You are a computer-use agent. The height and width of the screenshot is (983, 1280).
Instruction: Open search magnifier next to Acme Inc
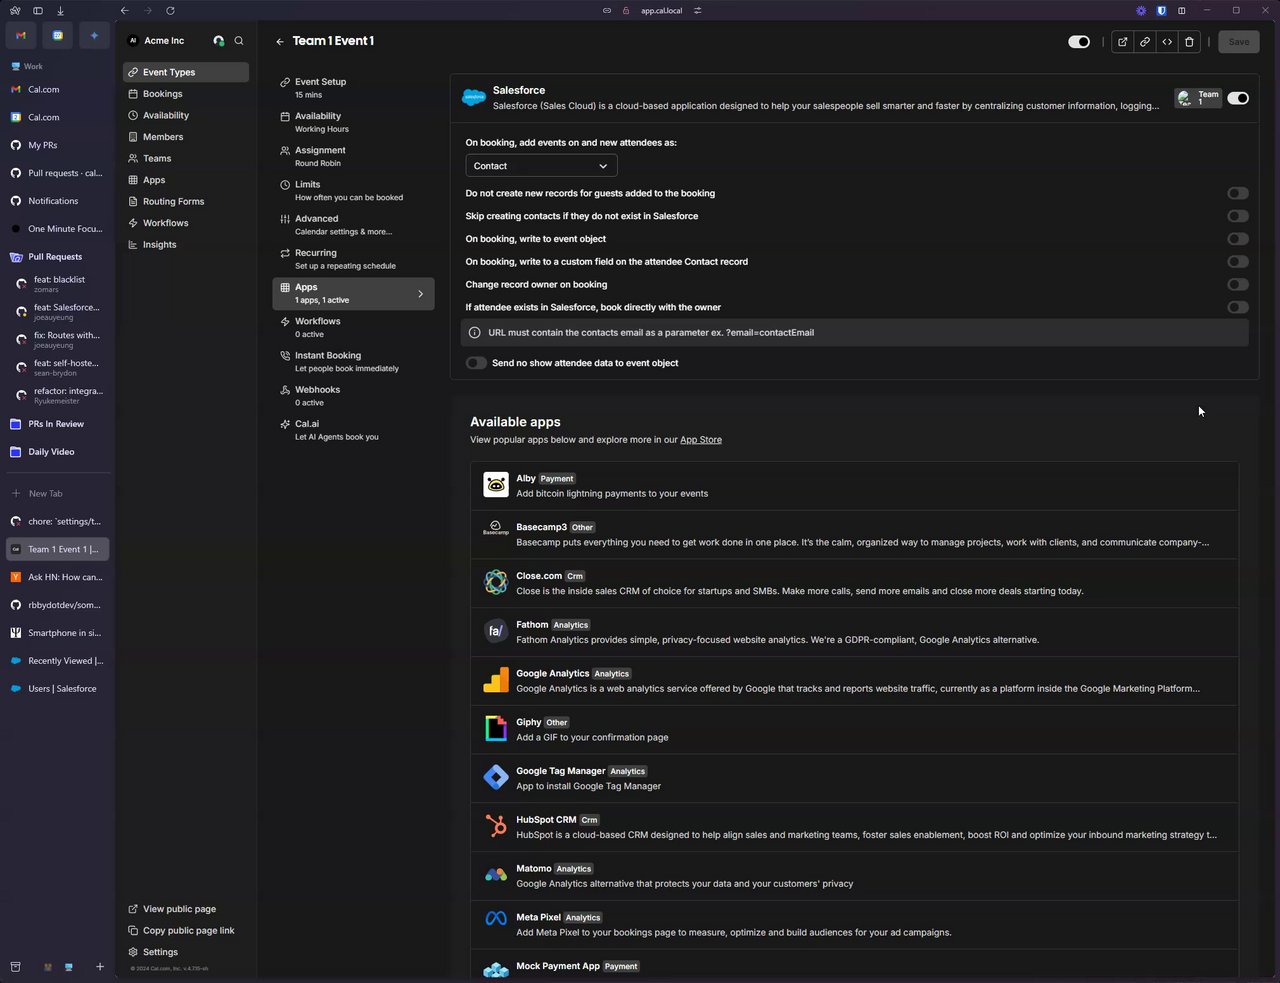239,41
